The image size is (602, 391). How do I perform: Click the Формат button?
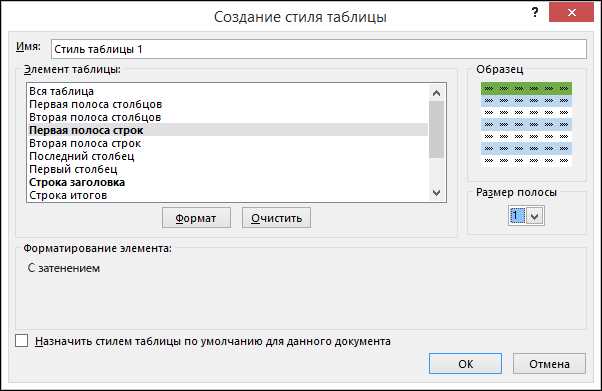[x=196, y=218]
